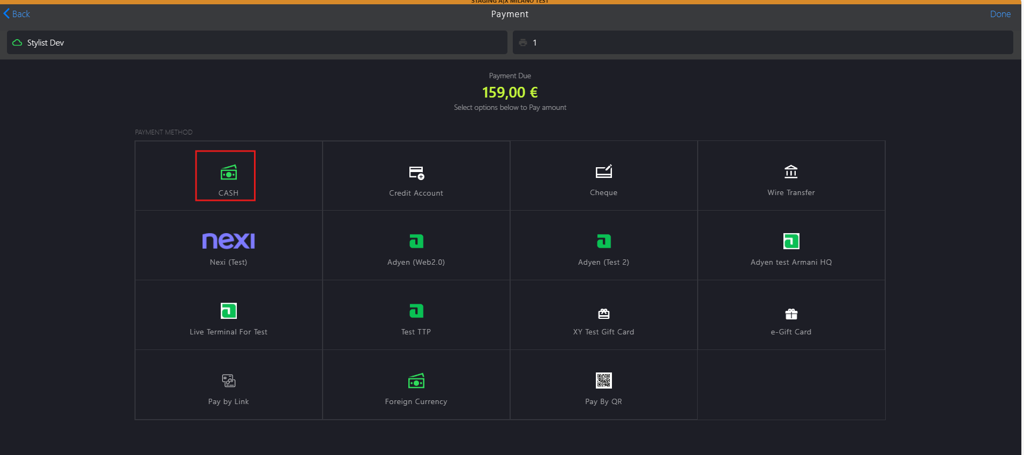Click the Pay by Link label

tap(229, 401)
